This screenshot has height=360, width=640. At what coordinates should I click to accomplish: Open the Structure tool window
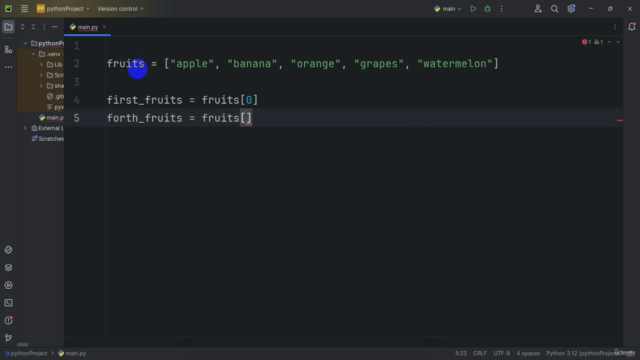[8, 50]
